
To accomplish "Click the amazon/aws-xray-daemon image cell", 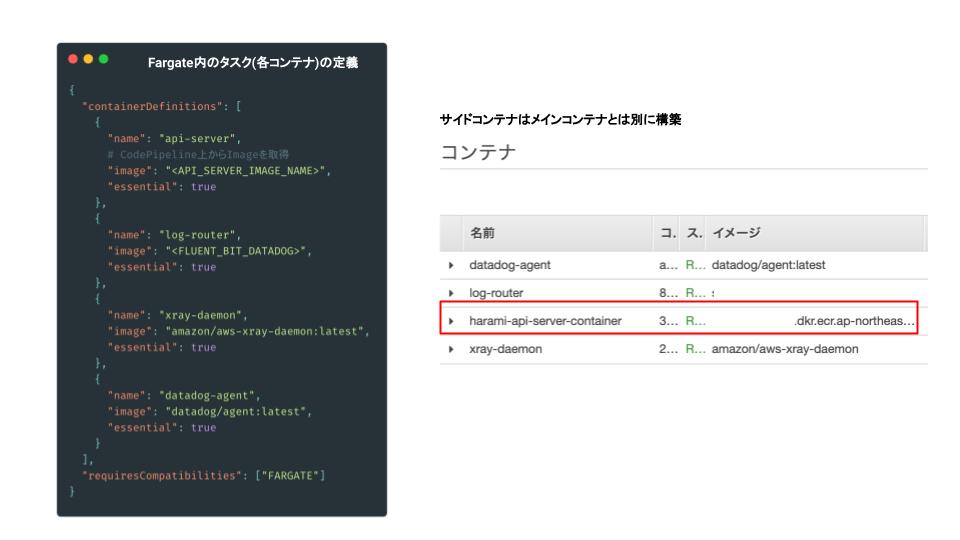I will pyautogui.click(x=785, y=349).
